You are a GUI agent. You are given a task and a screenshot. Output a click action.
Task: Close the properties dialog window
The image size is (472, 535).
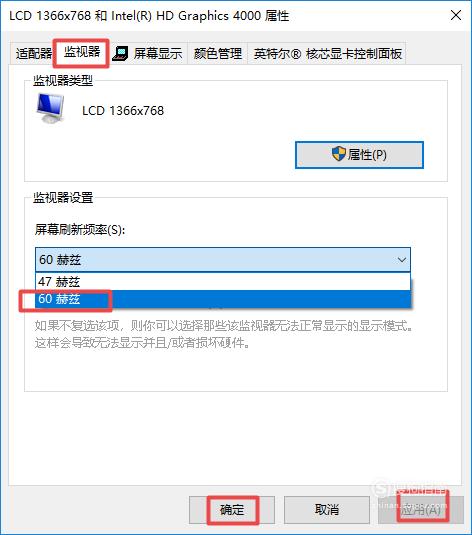click(456, 15)
